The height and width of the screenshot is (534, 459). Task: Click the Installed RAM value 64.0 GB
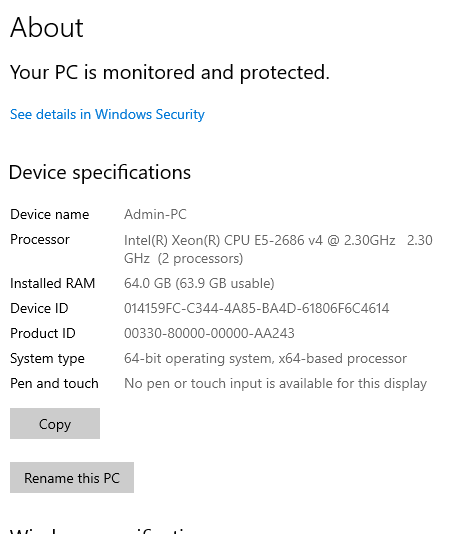click(199, 283)
